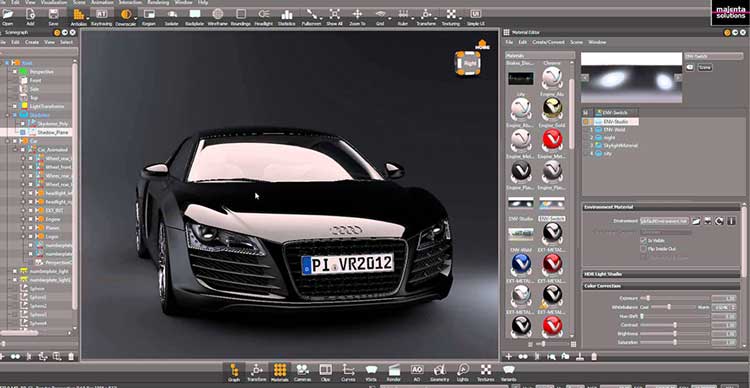This screenshot has height=388, width=750.
Task: Open the Ruler dropdown arrow
Action: click(x=413, y=18)
